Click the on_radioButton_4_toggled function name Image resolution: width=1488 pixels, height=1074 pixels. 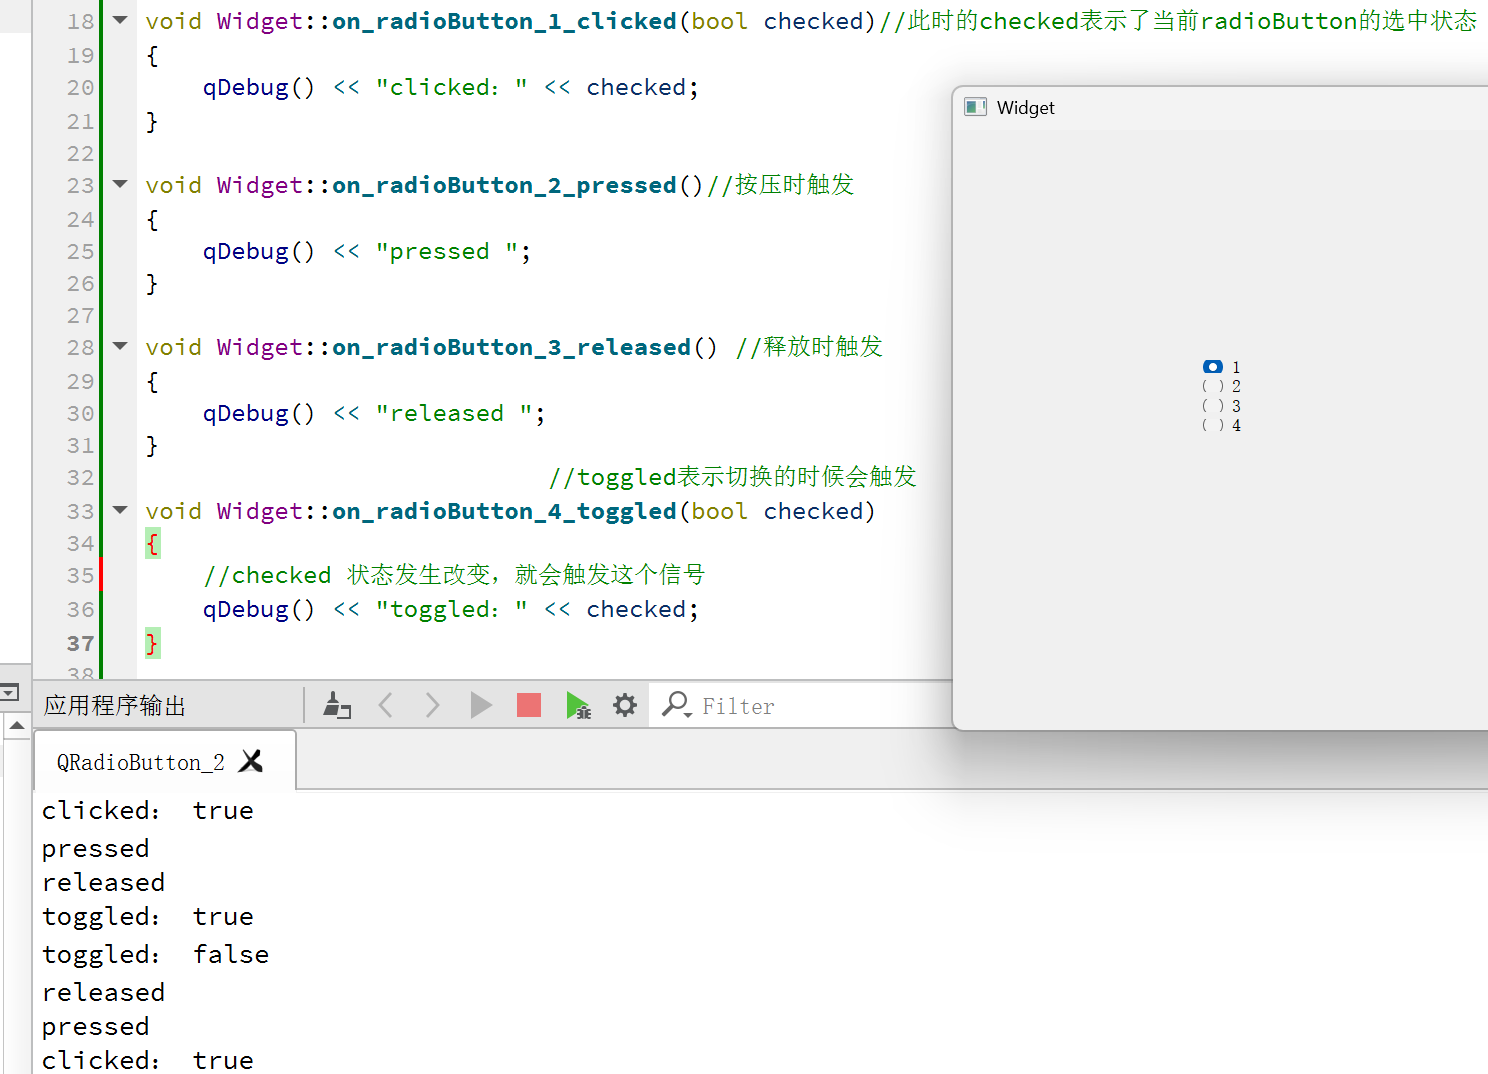click(504, 511)
